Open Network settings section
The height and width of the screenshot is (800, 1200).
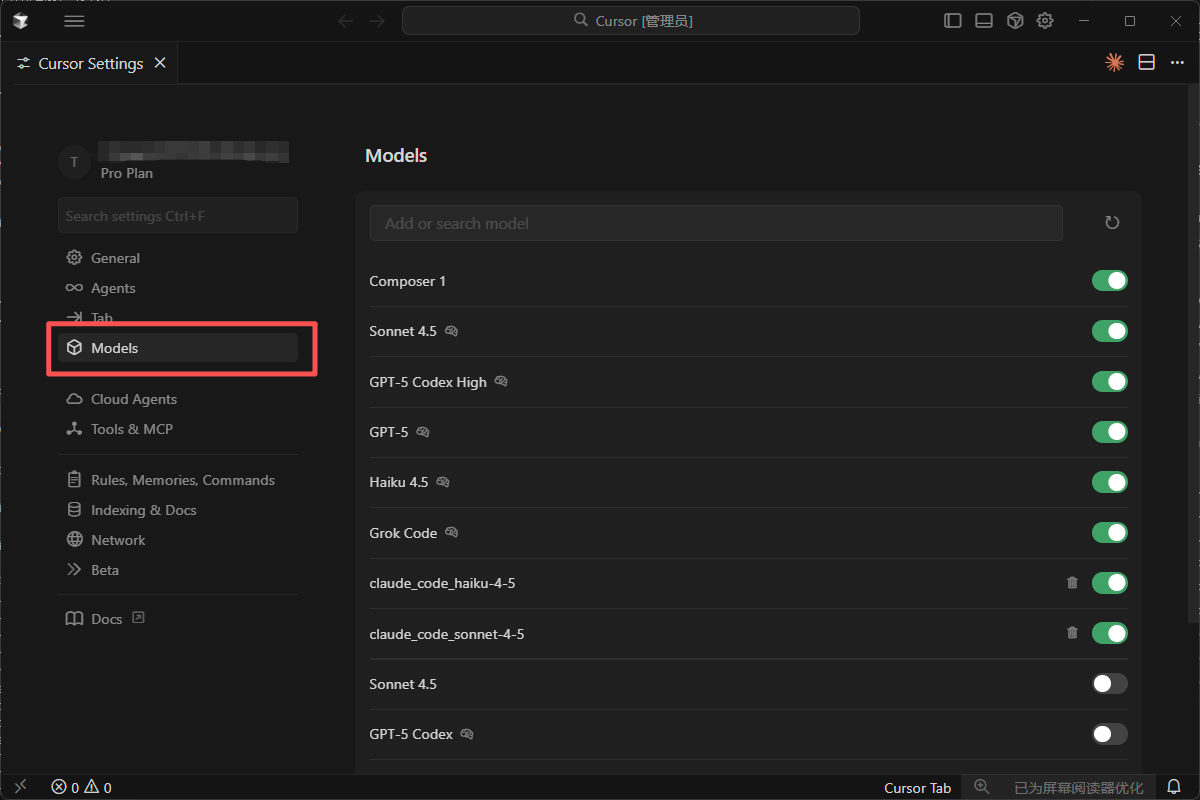pyautogui.click(x=178, y=540)
